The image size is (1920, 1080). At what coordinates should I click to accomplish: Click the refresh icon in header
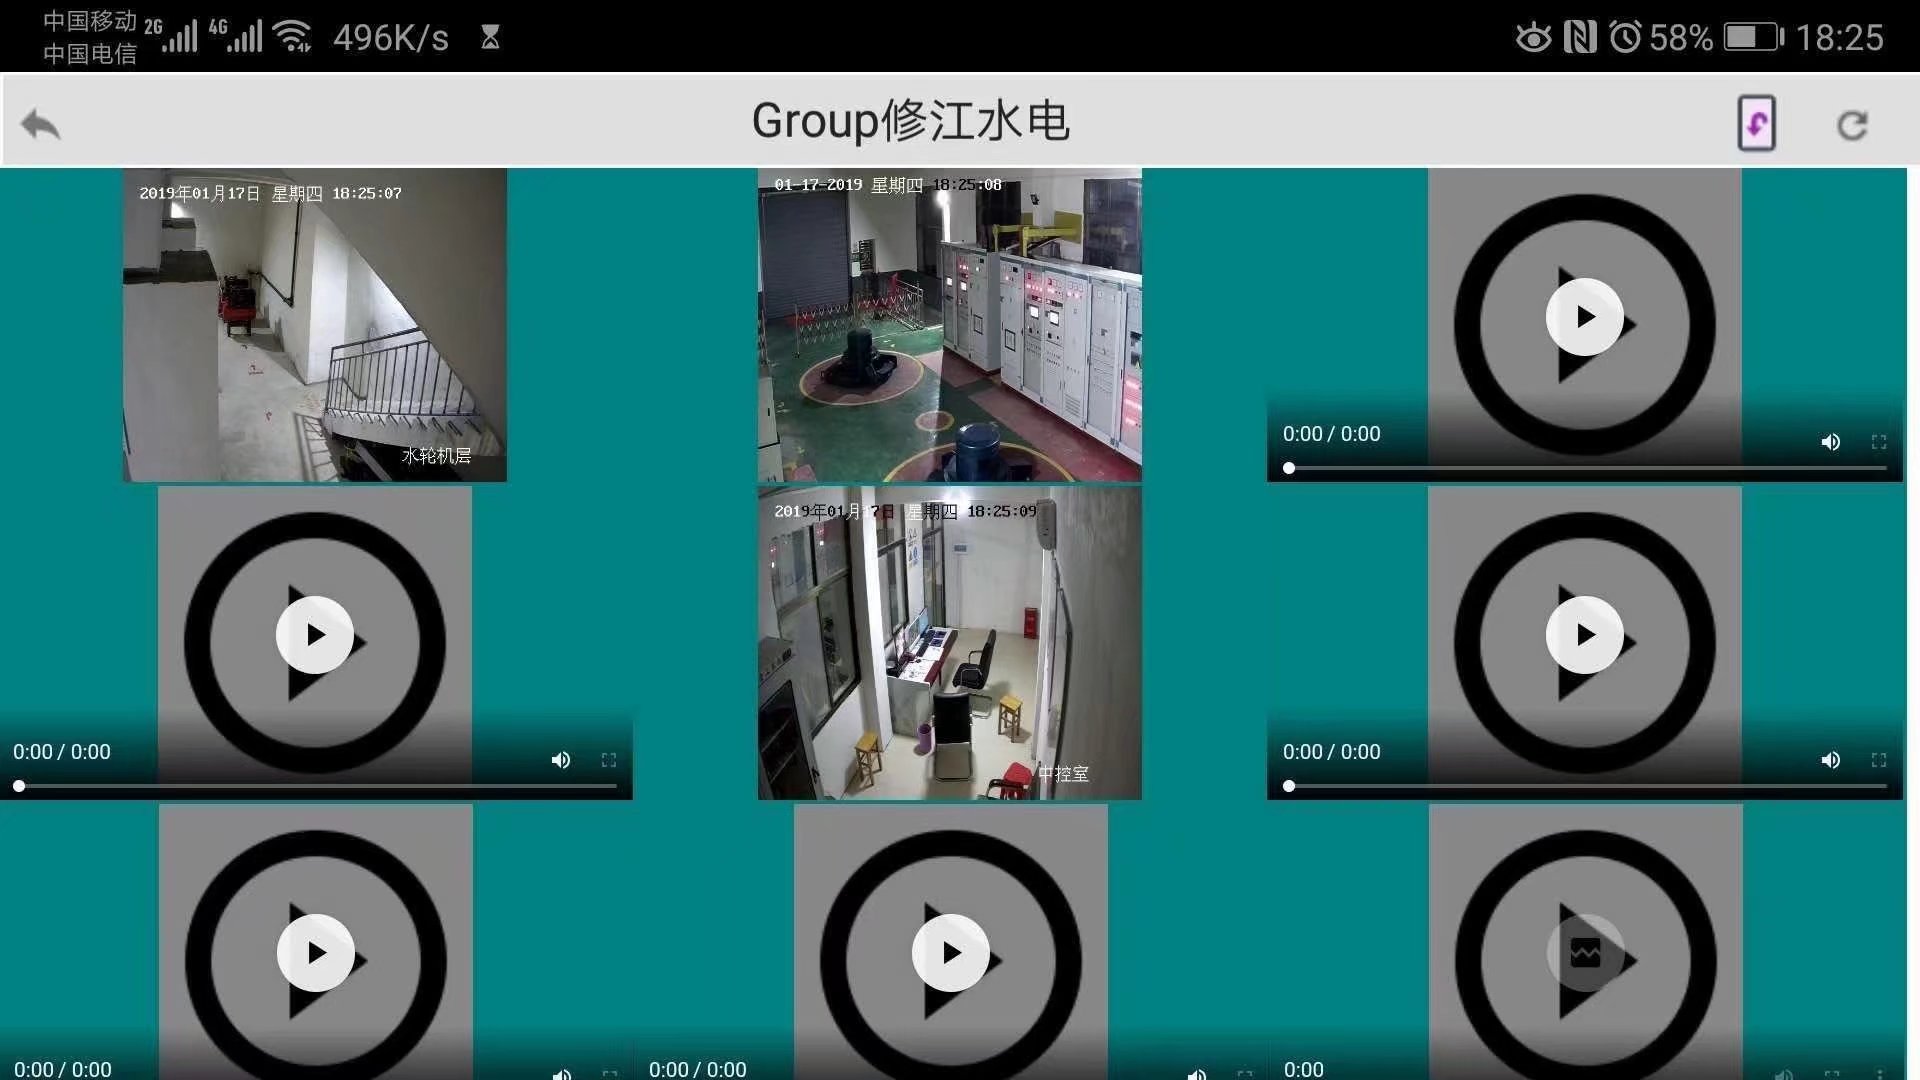(1852, 125)
